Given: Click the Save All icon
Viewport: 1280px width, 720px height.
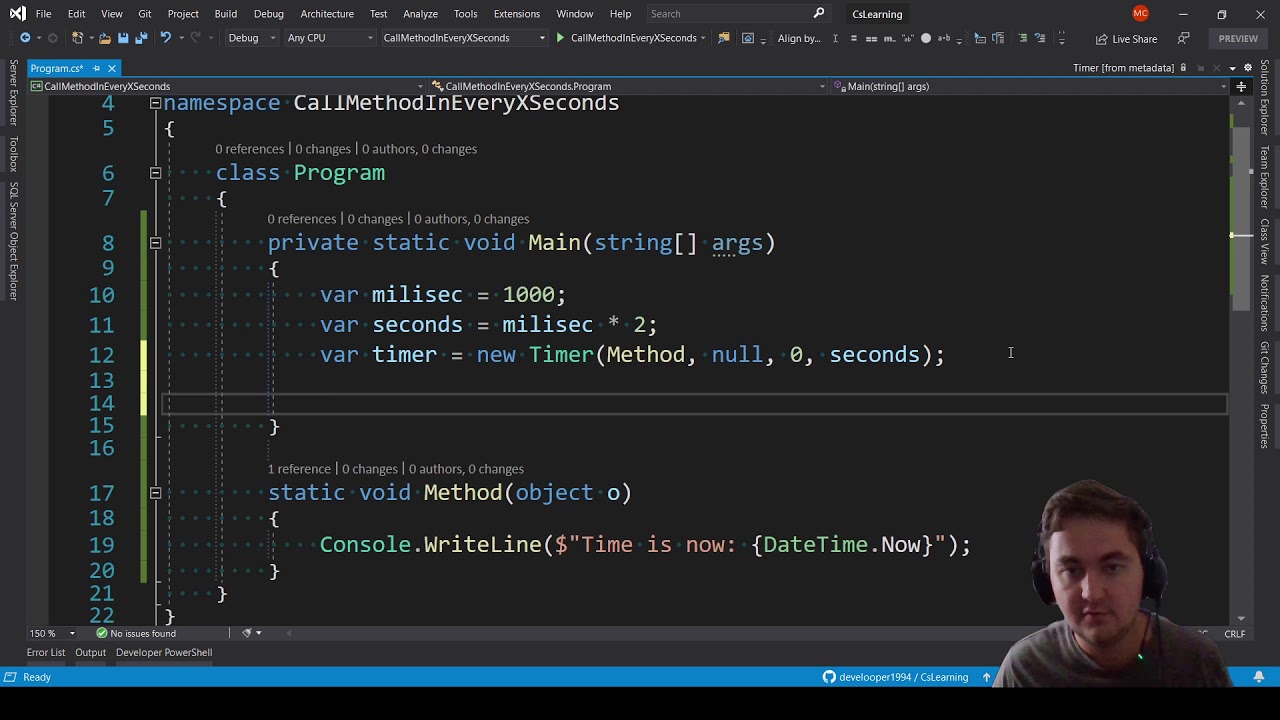Looking at the screenshot, I should (x=141, y=38).
